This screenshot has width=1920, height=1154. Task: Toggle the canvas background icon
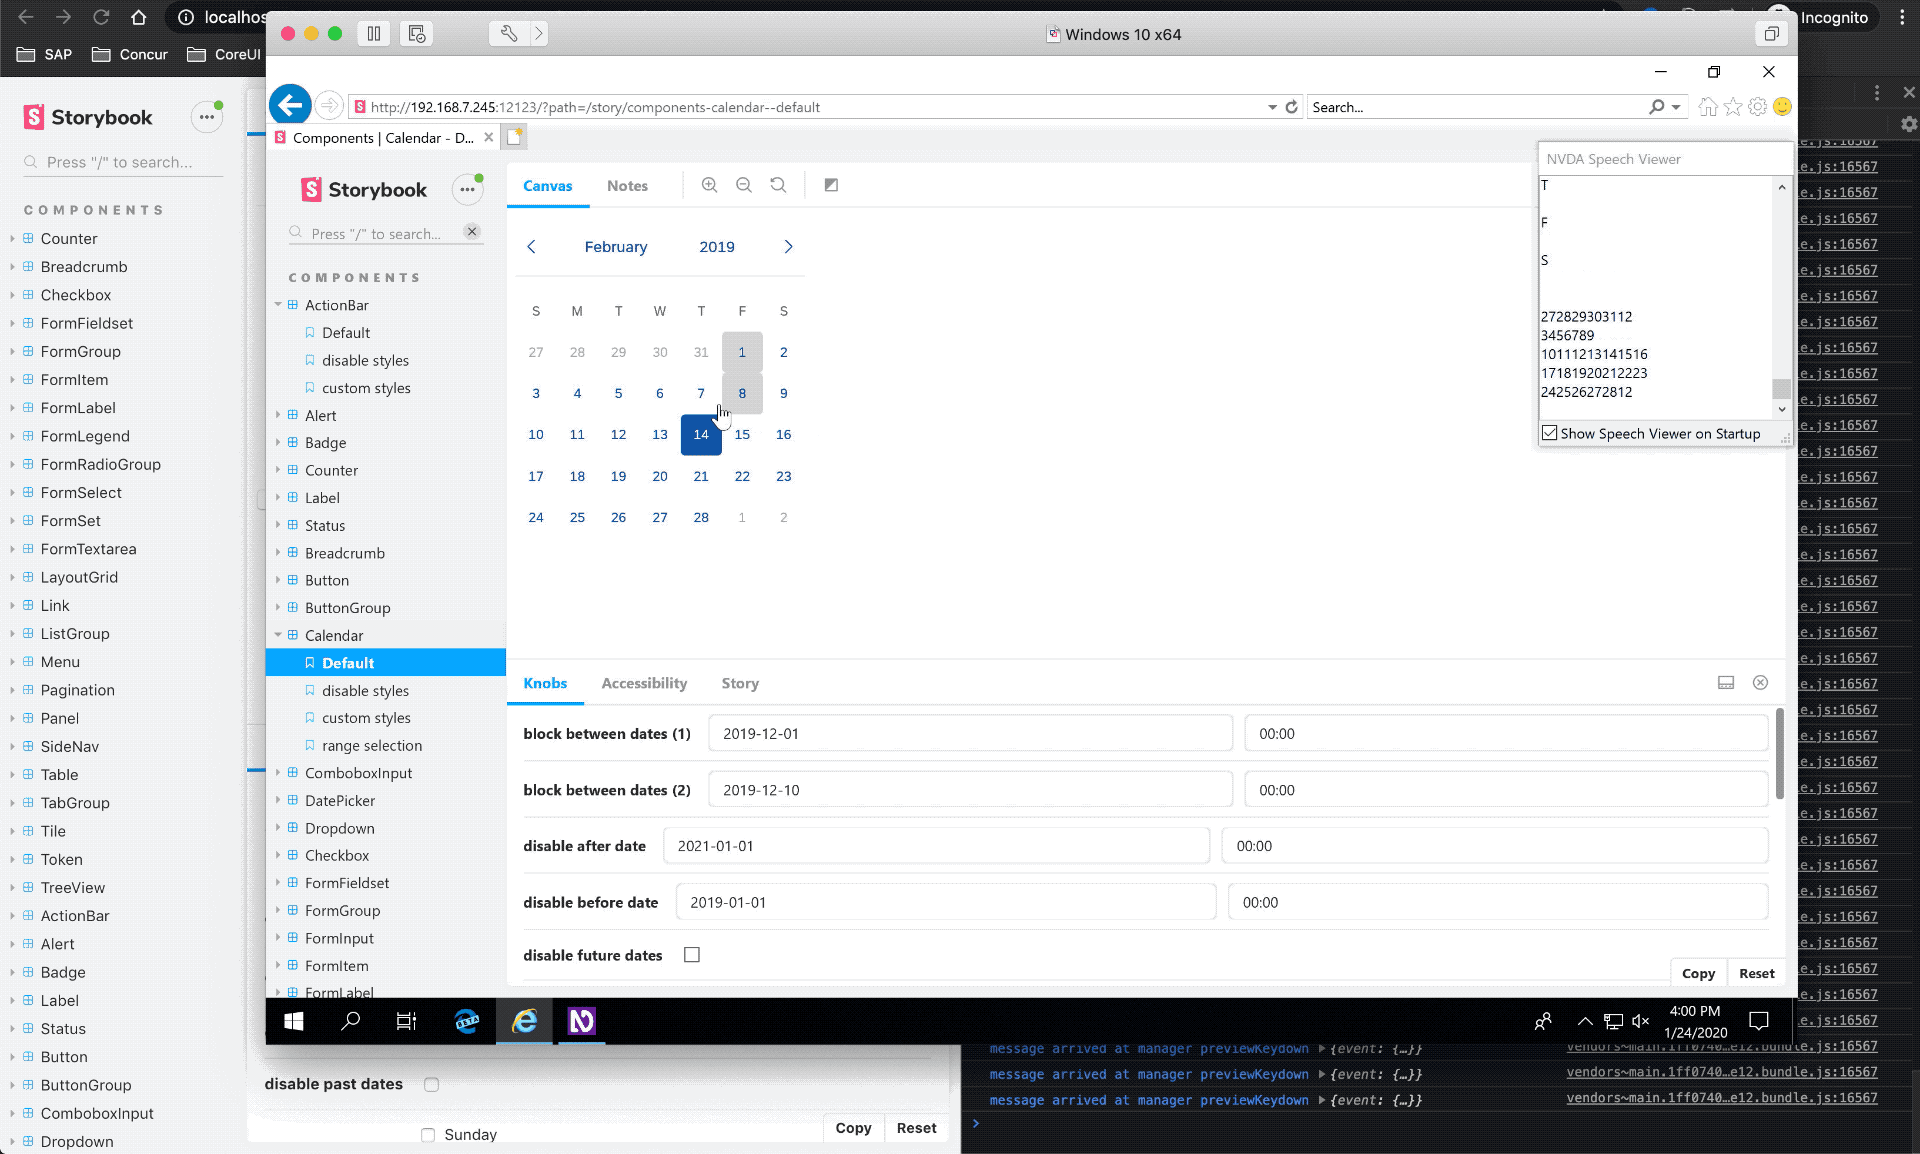tap(831, 185)
